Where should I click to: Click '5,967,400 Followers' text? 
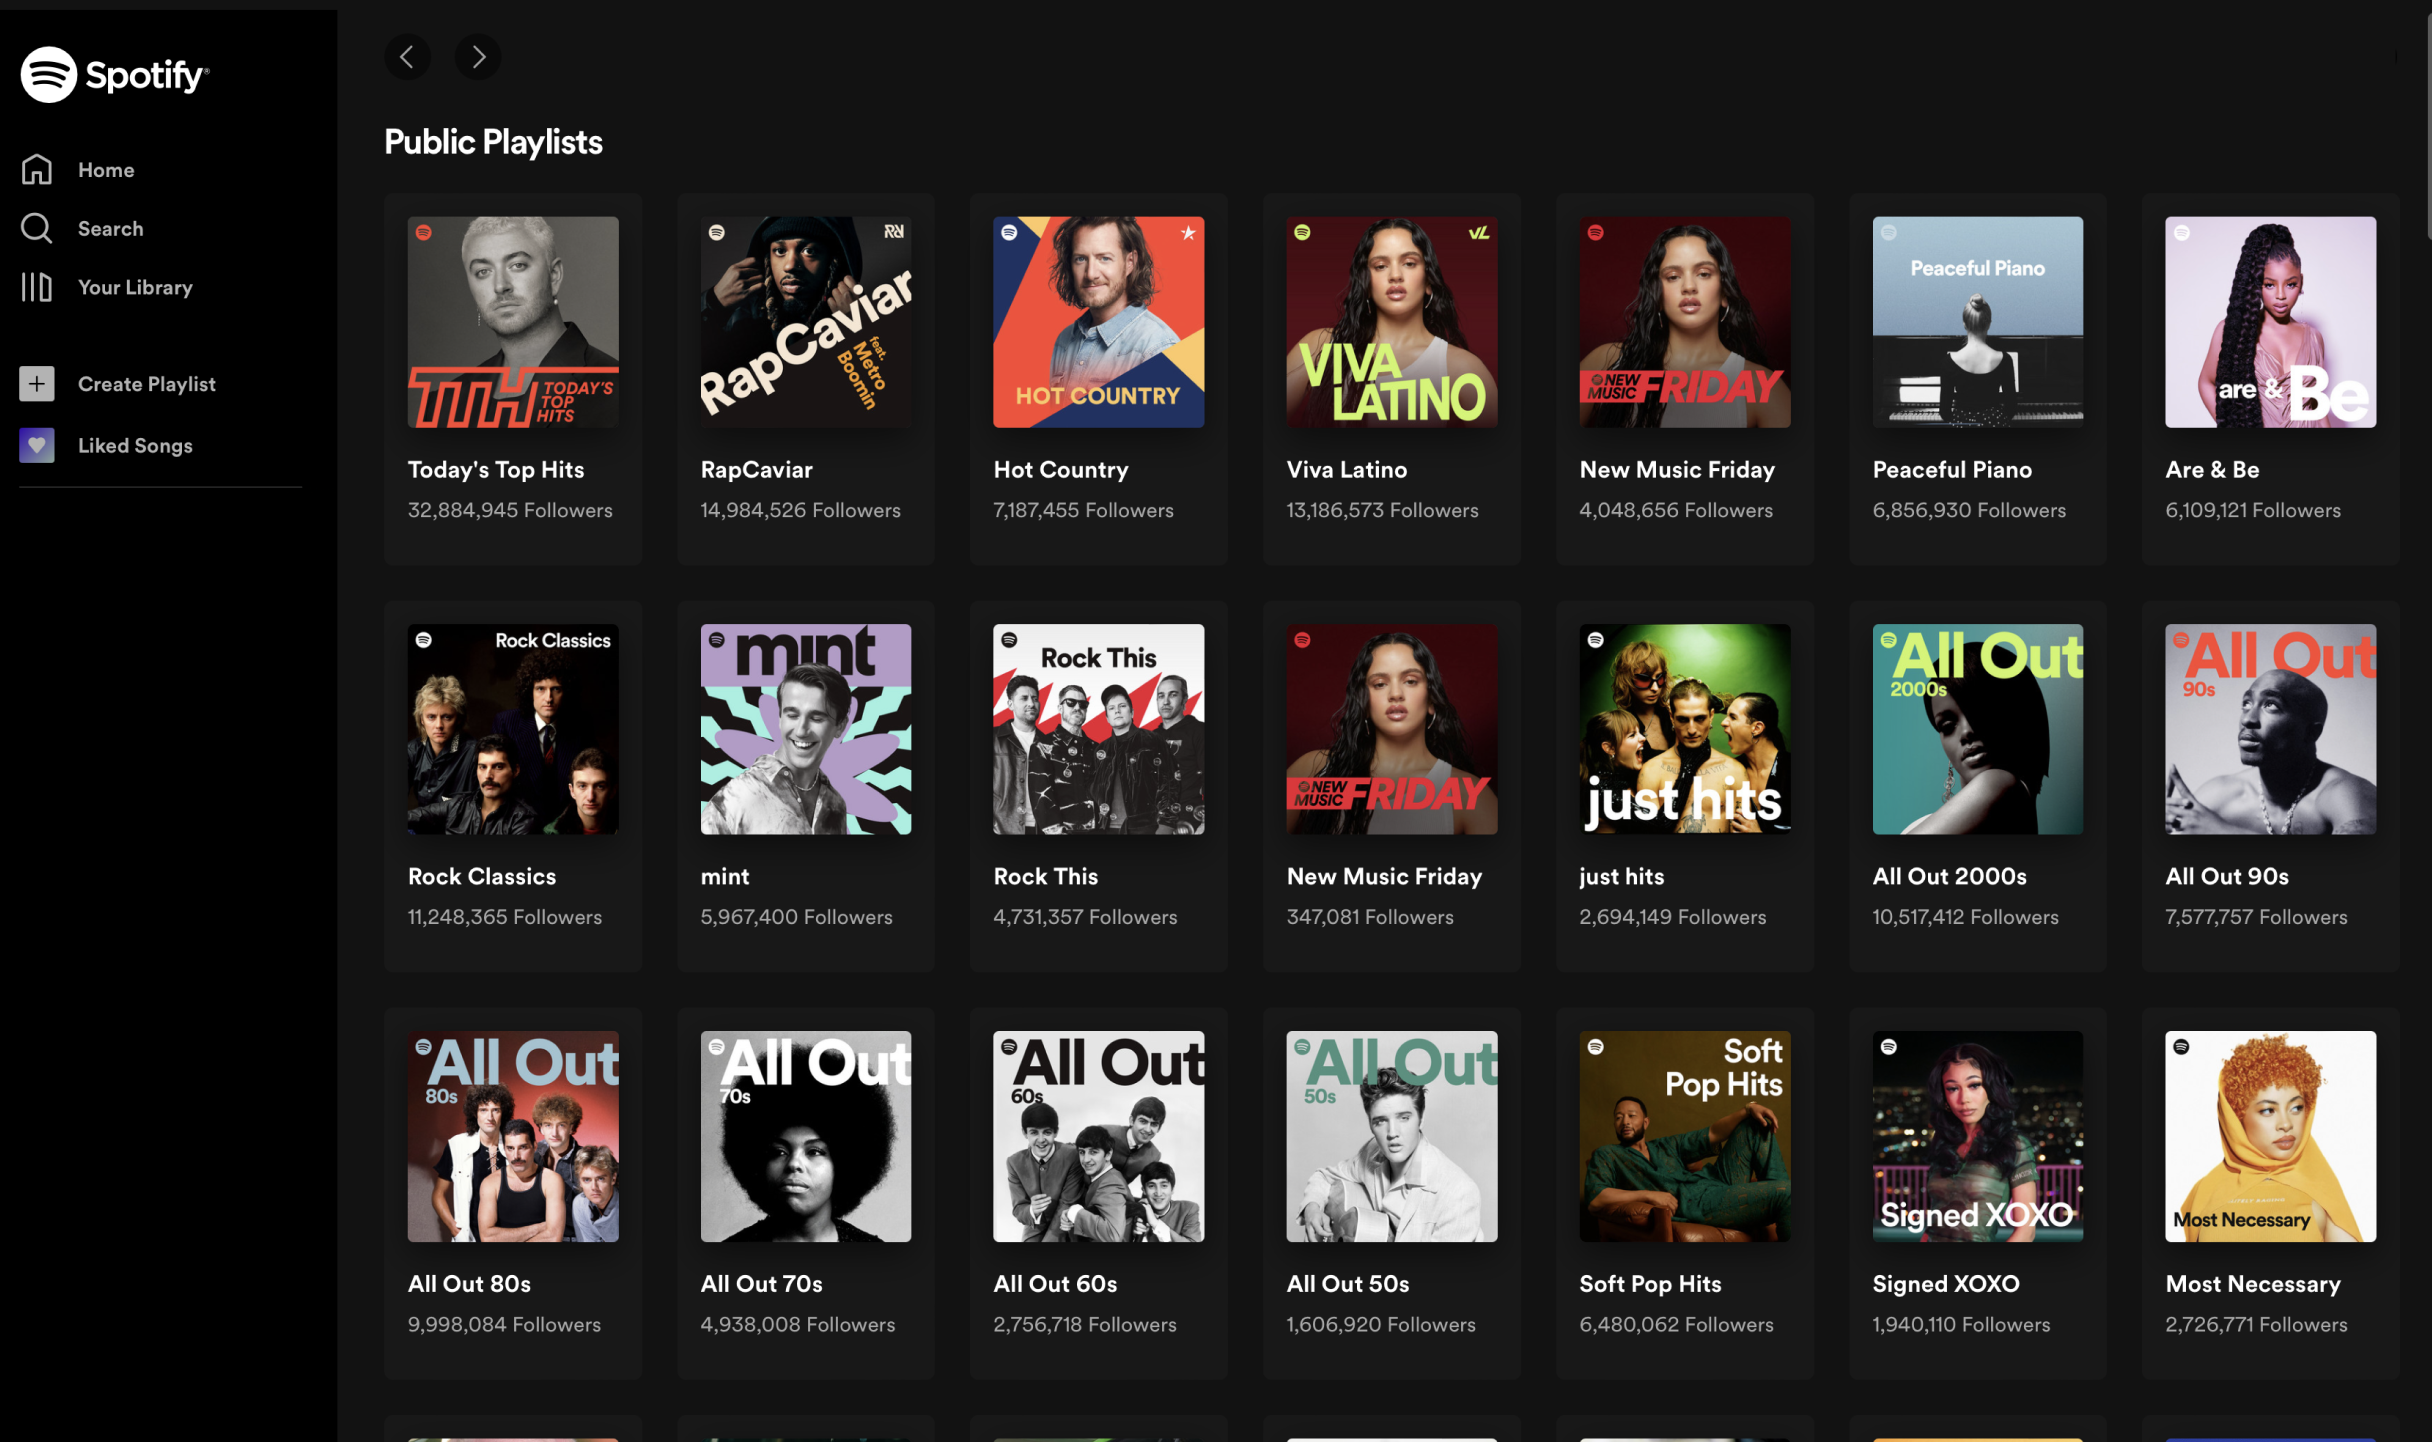(x=797, y=917)
